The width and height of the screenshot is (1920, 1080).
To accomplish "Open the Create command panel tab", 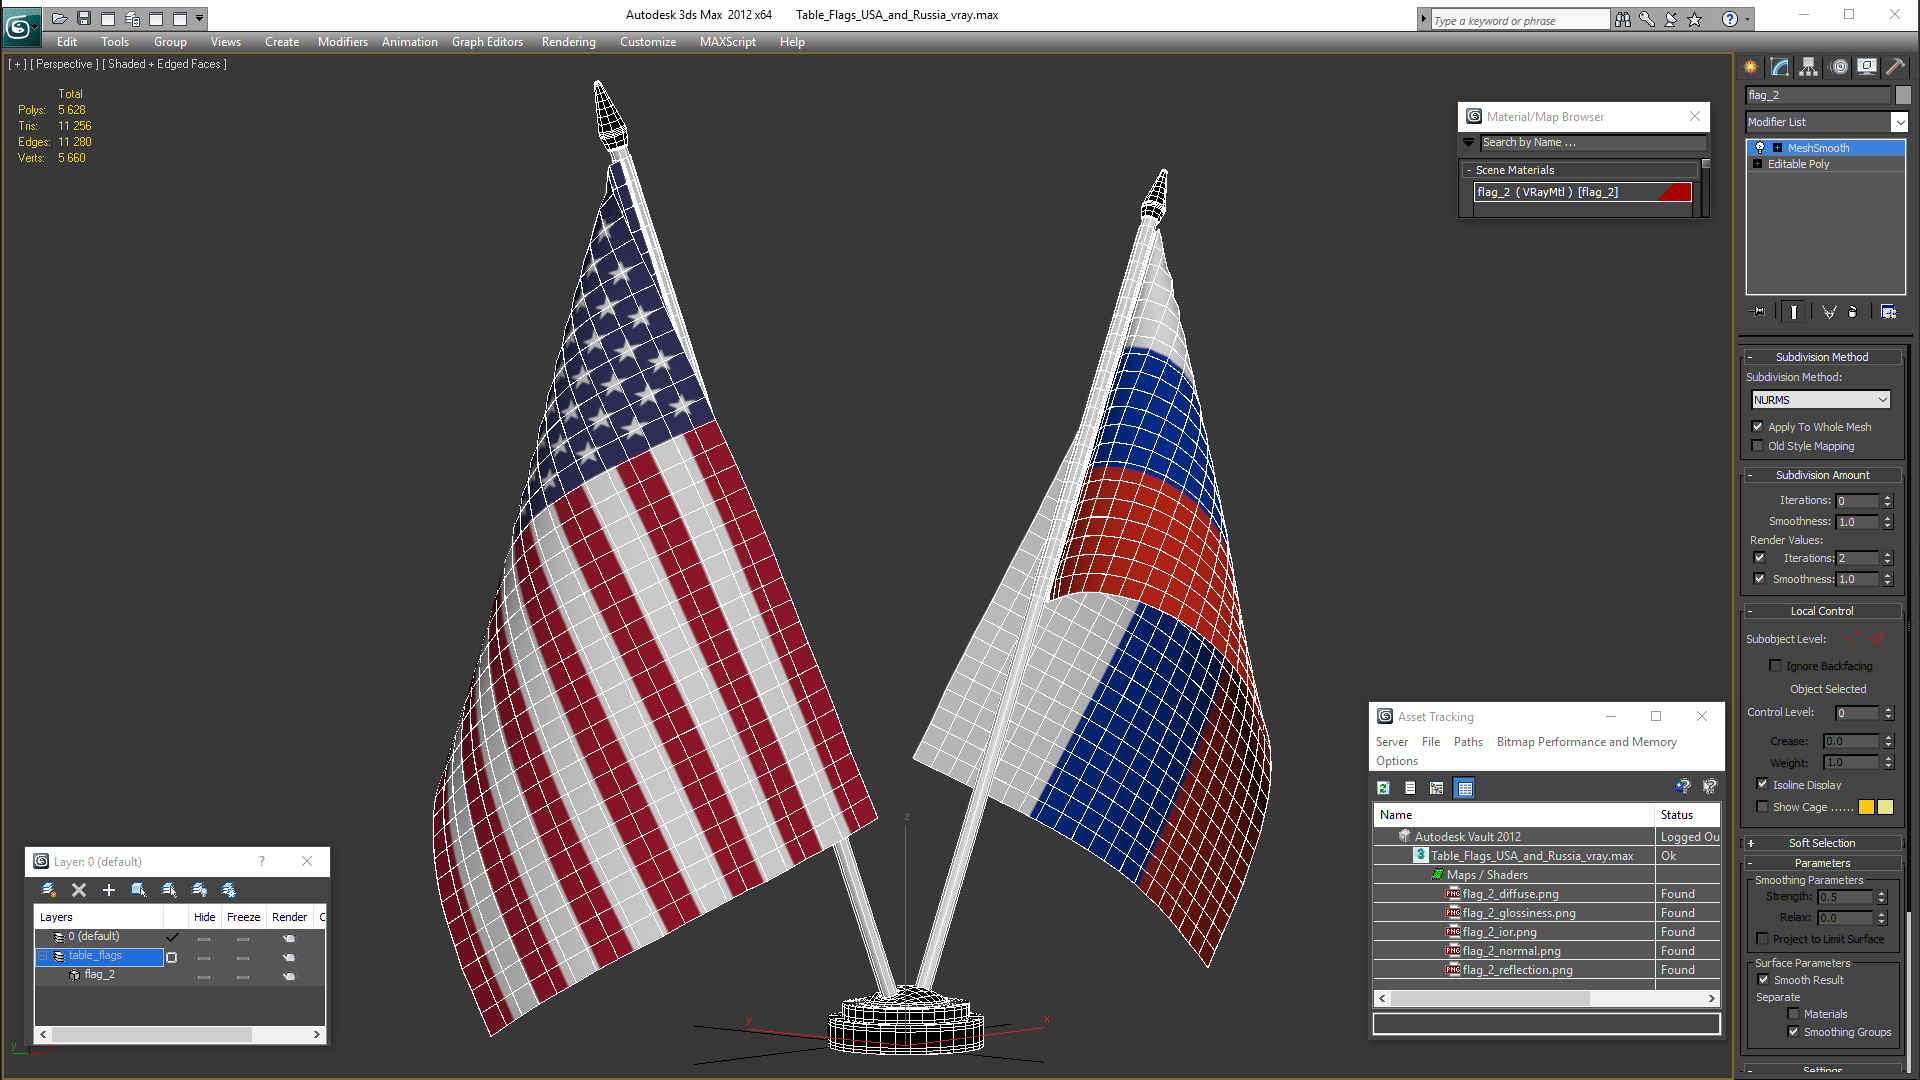I will [1751, 67].
